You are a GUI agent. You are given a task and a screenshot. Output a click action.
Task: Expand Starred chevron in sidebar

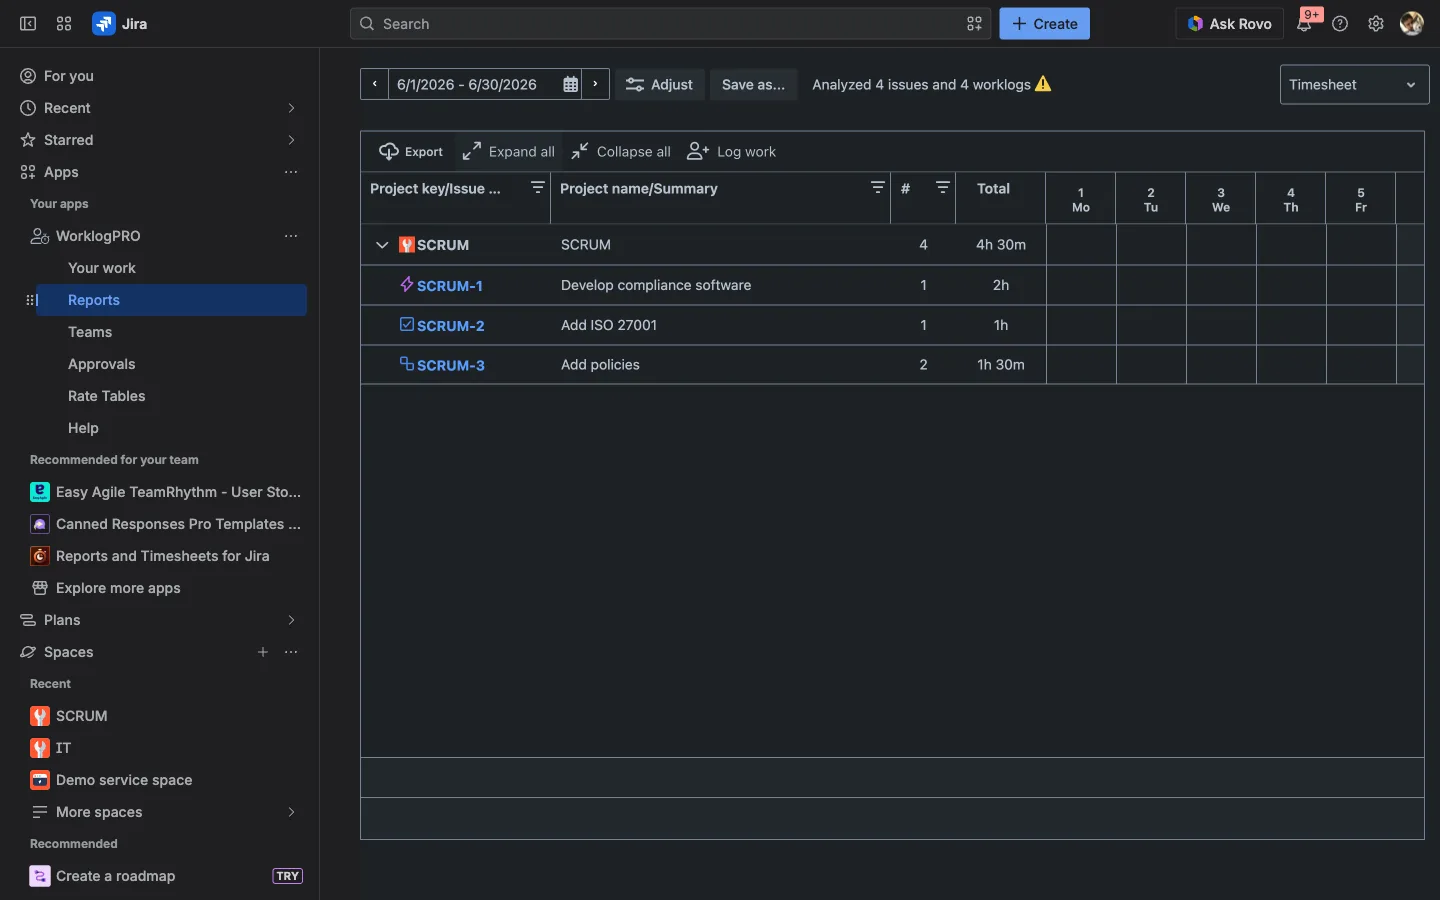pyautogui.click(x=291, y=140)
